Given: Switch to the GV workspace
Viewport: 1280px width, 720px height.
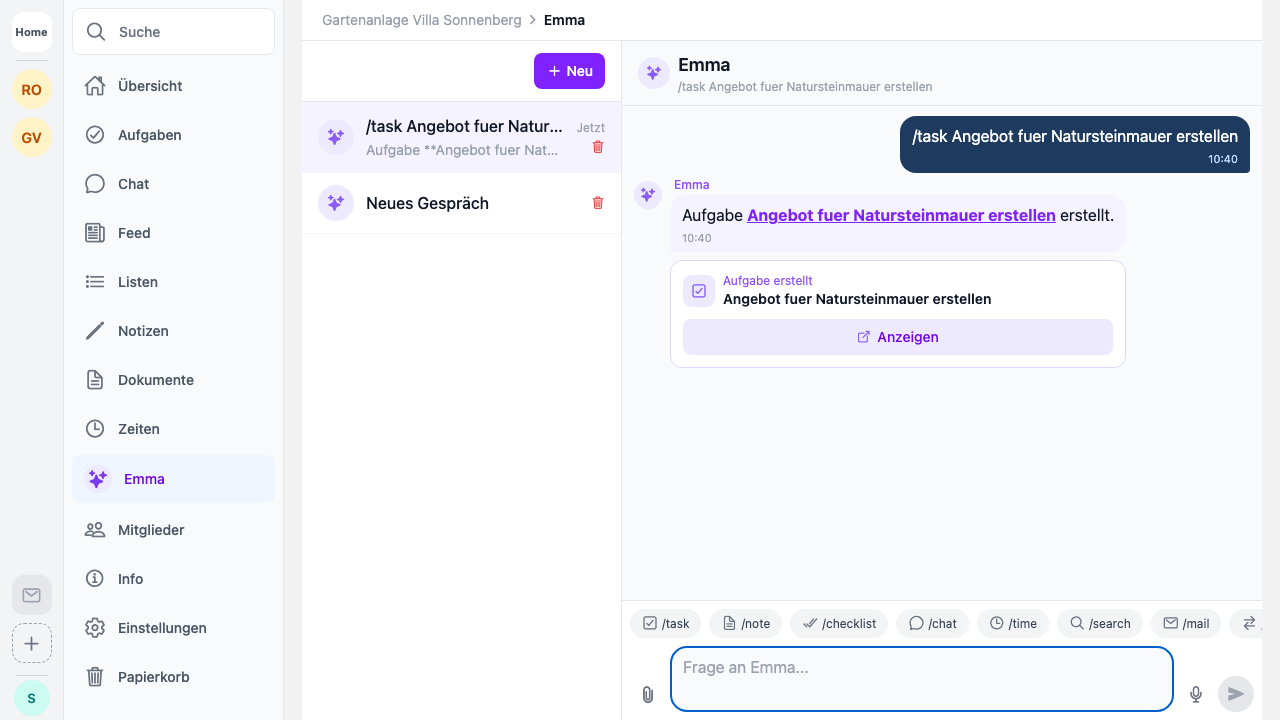Looking at the screenshot, I should (x=32, y=138).
